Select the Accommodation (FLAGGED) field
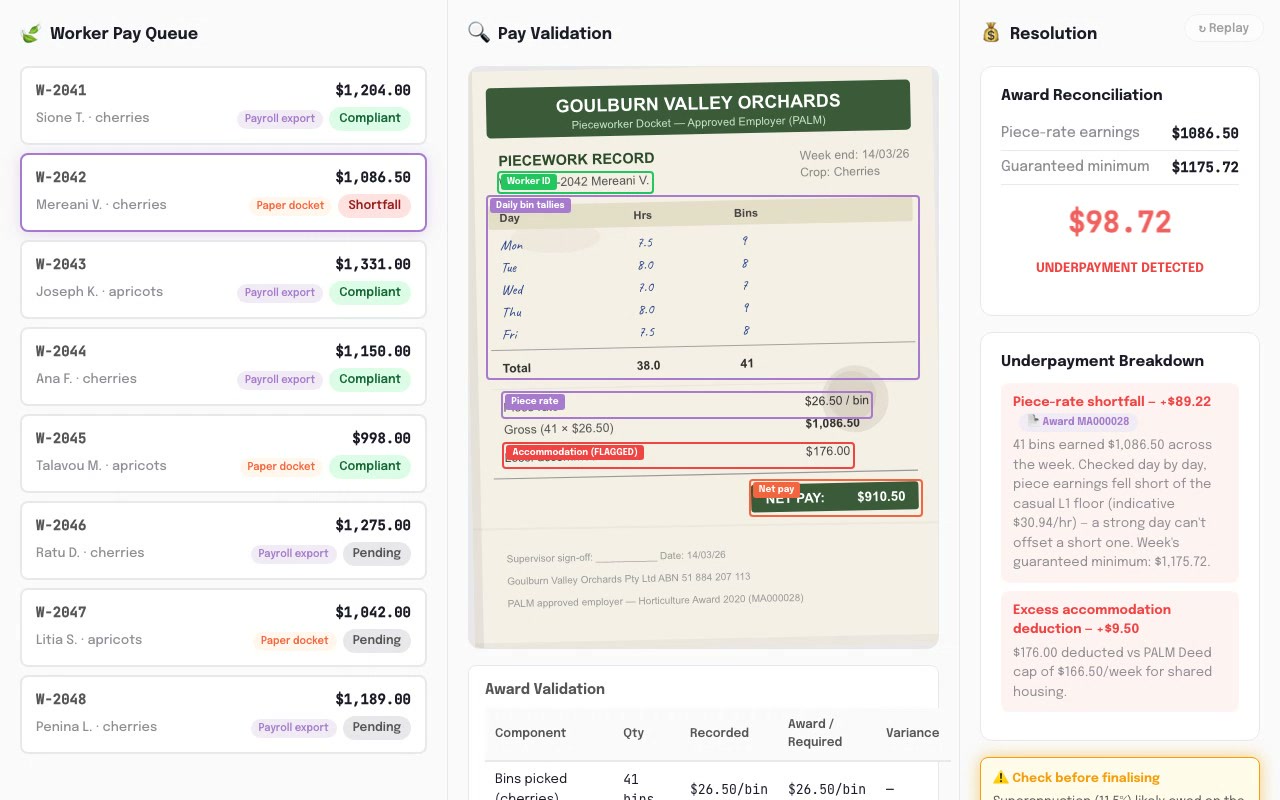 coord(678,455)
